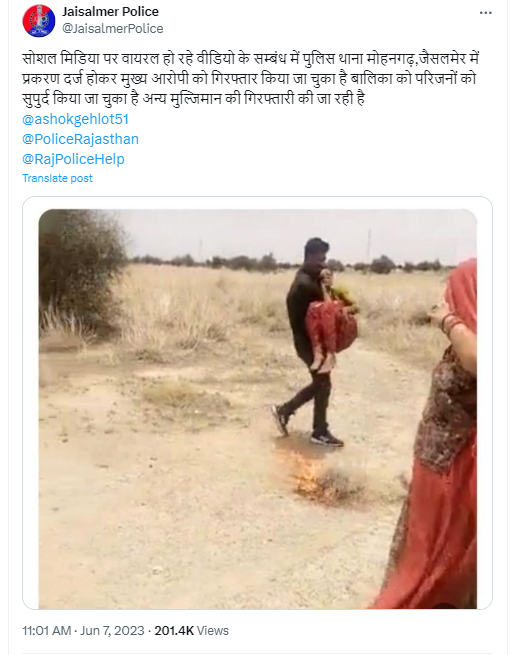Open the Jaisalmer Police profile avatar
The image size is (518, 655).
pos(39,20)
